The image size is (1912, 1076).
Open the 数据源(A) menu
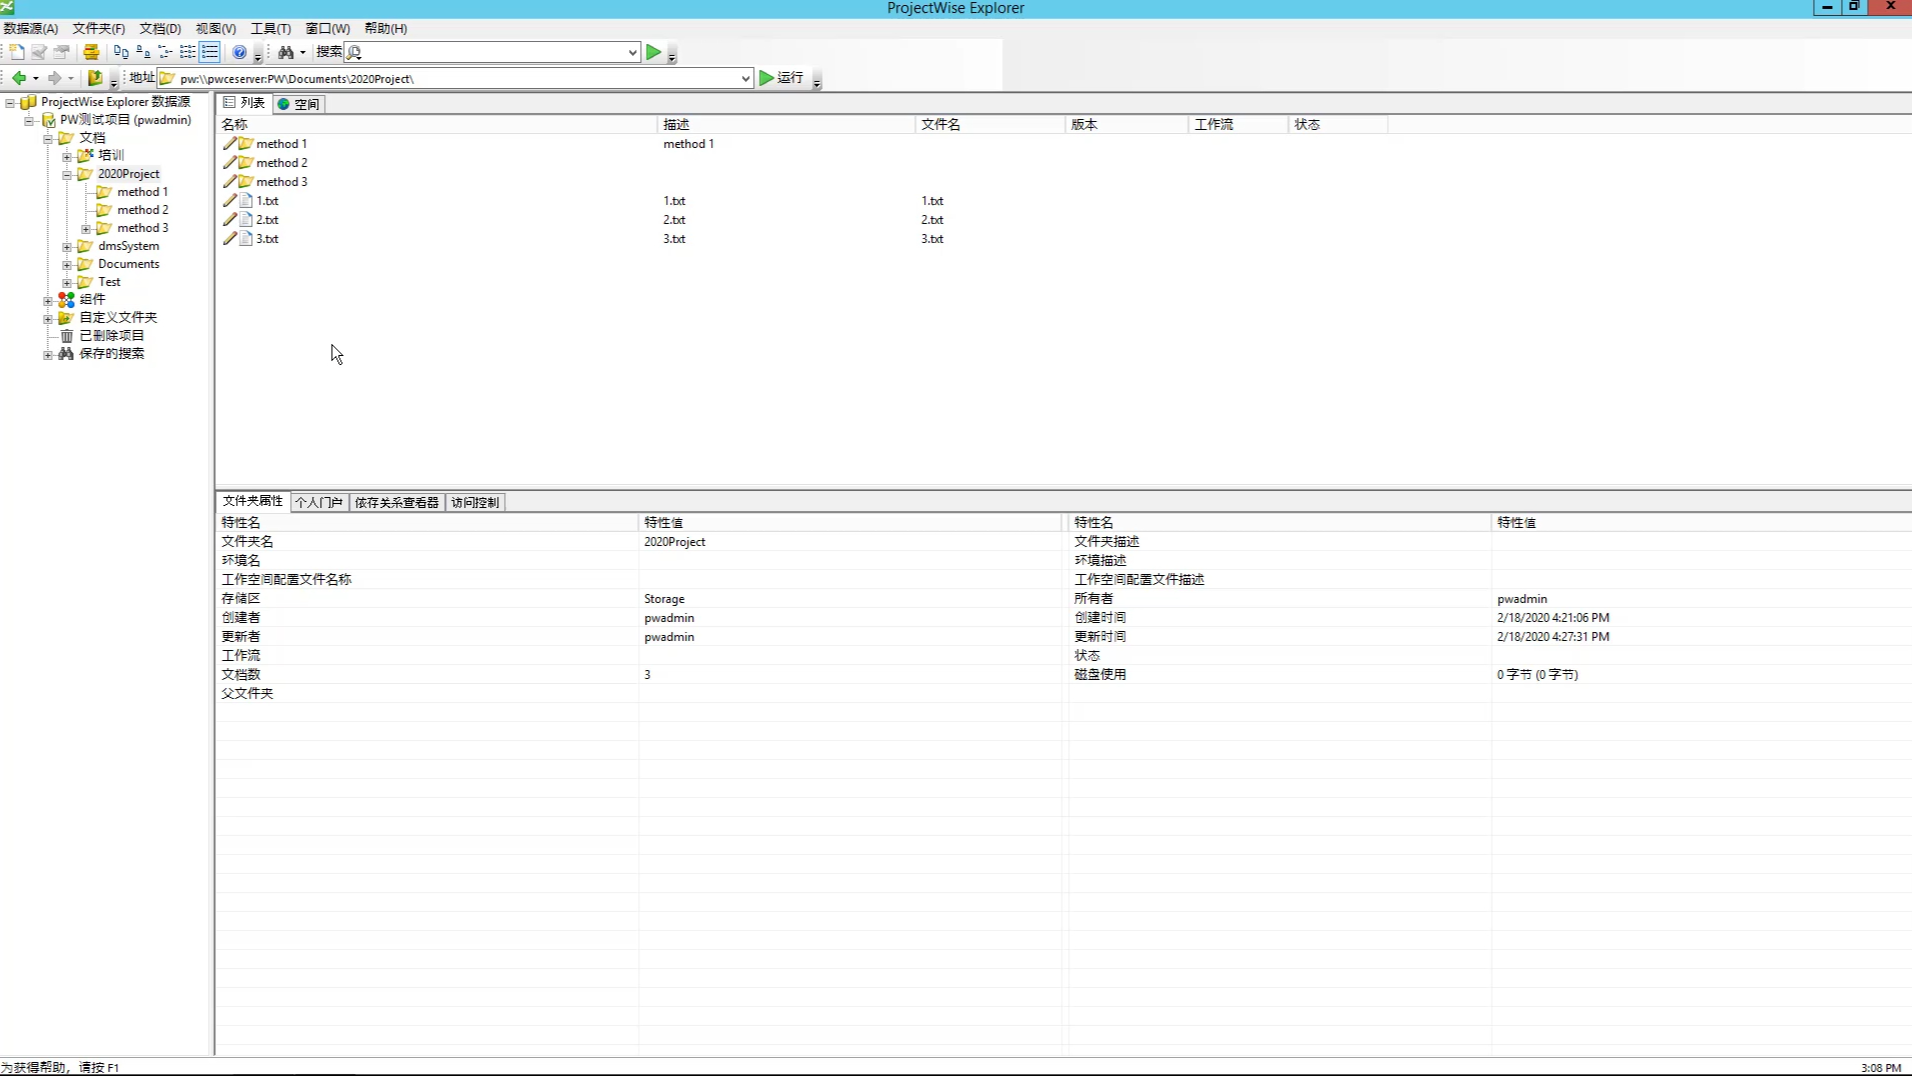pyautogui.click(x=31, y=28)
